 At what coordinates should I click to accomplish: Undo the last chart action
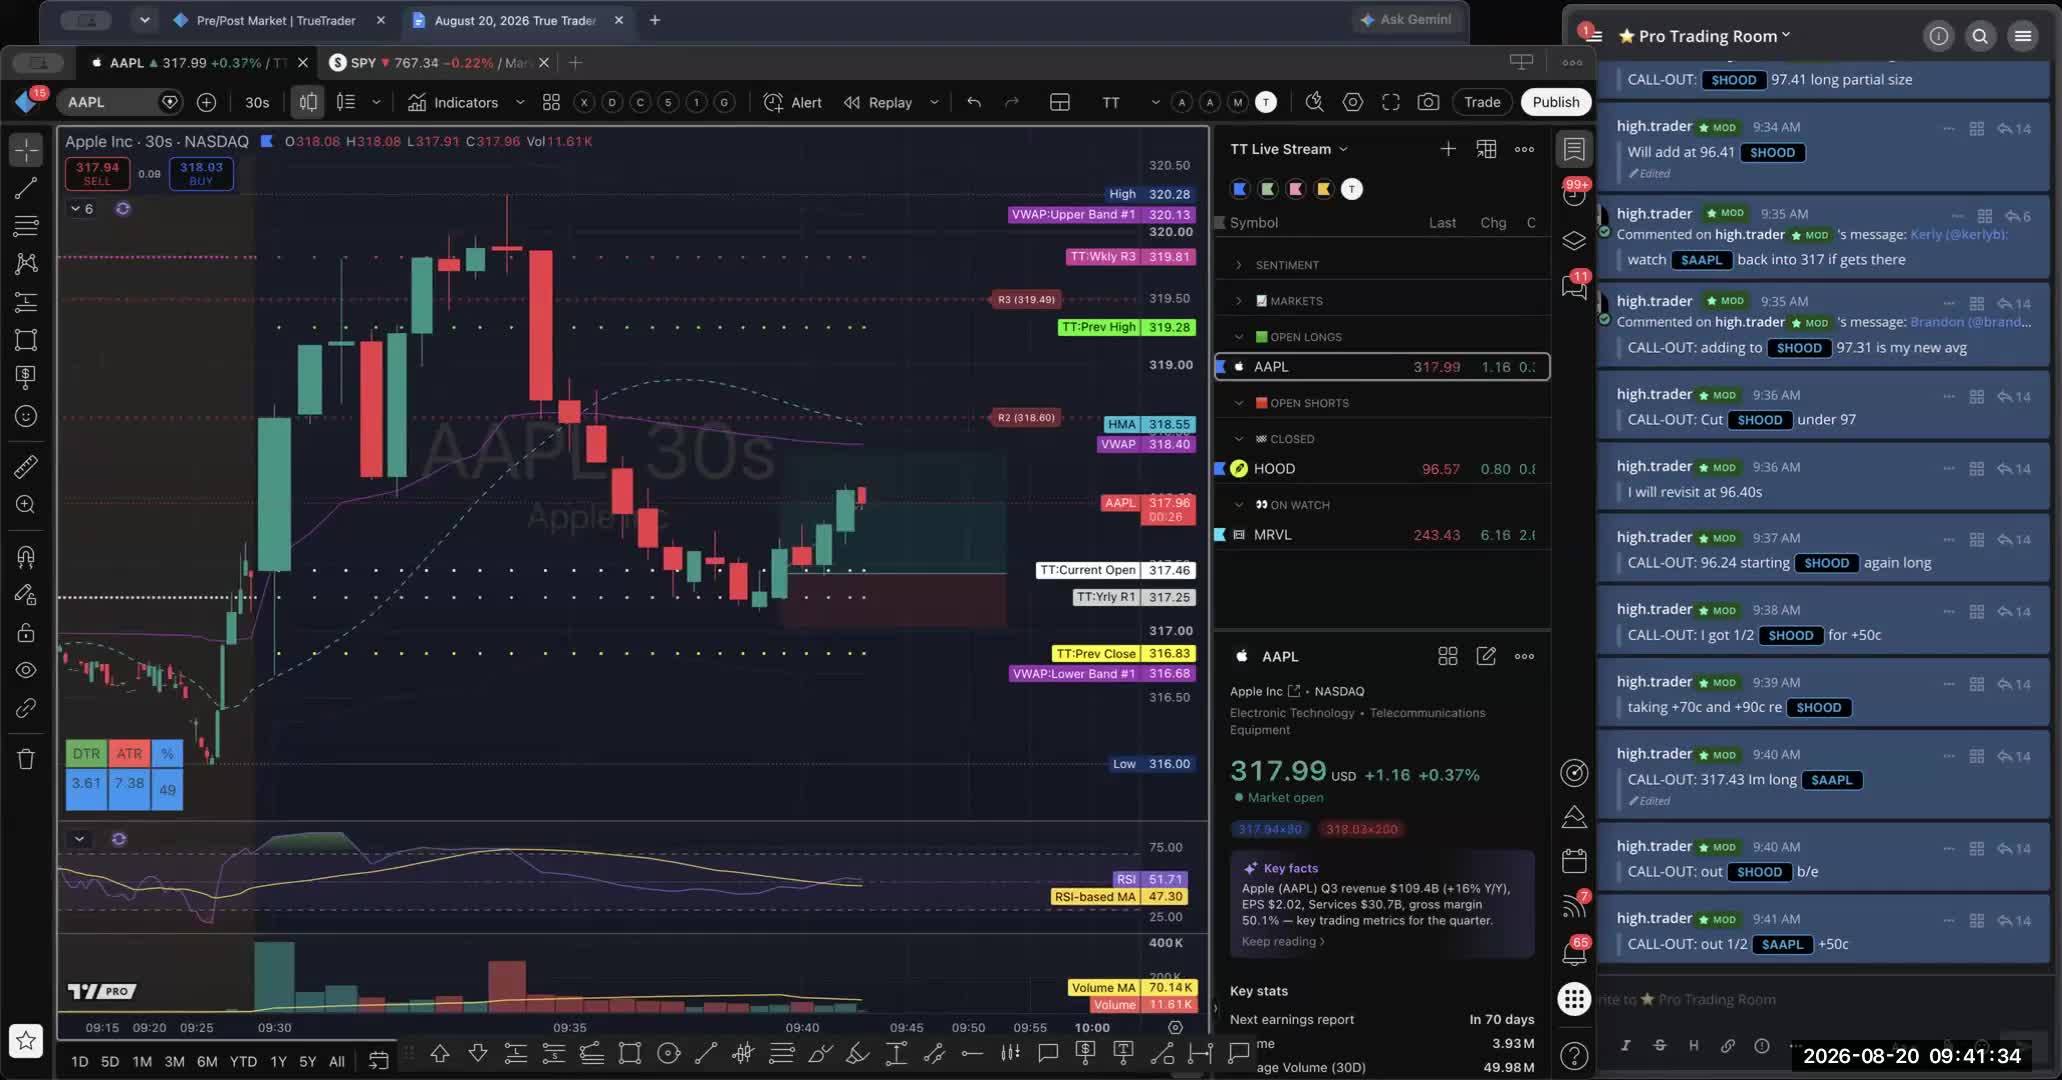tap(974, 102)
